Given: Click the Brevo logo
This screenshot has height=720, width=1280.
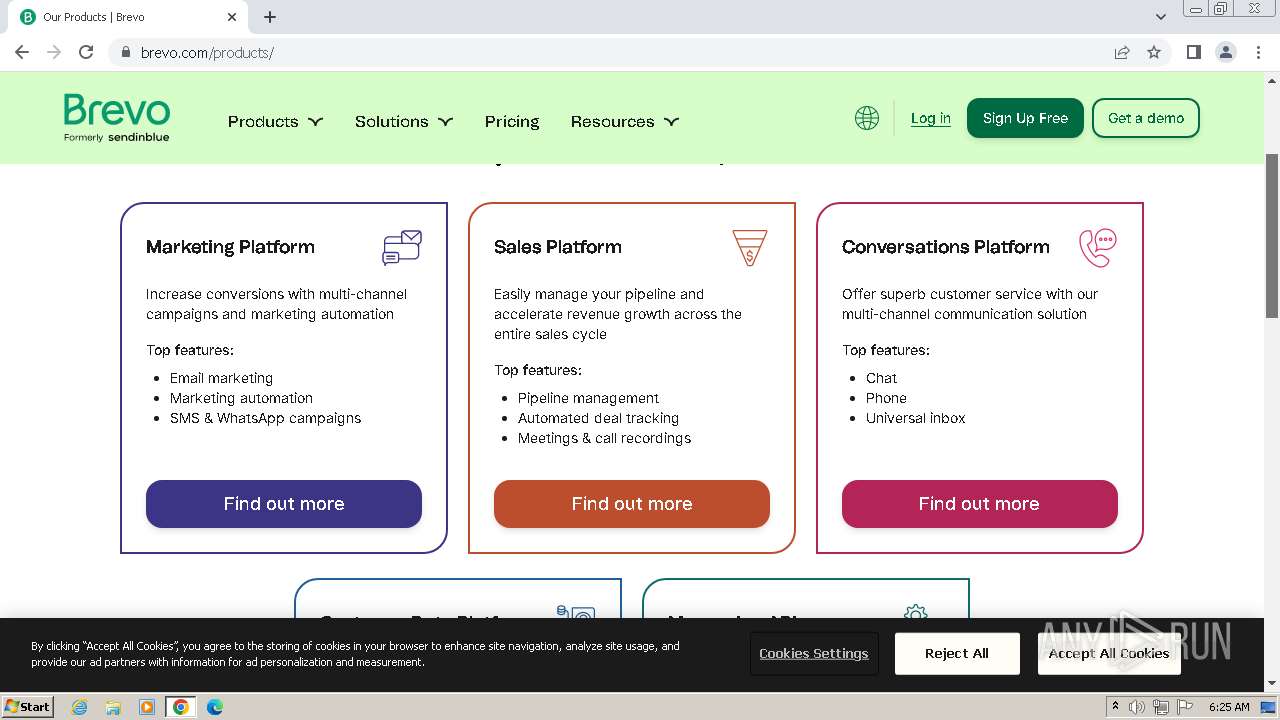Looking at the screenshot, I should tap(117, 118).
